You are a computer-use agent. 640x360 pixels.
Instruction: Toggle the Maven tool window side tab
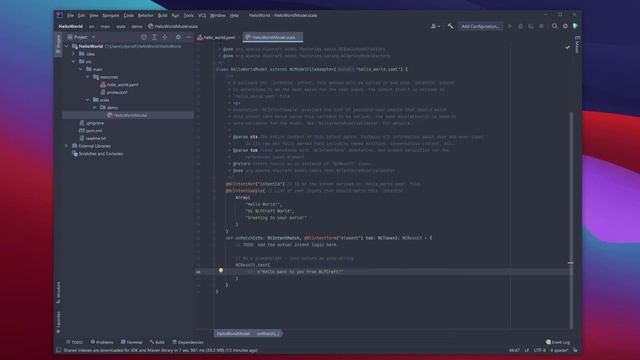[x=577, y=44]
